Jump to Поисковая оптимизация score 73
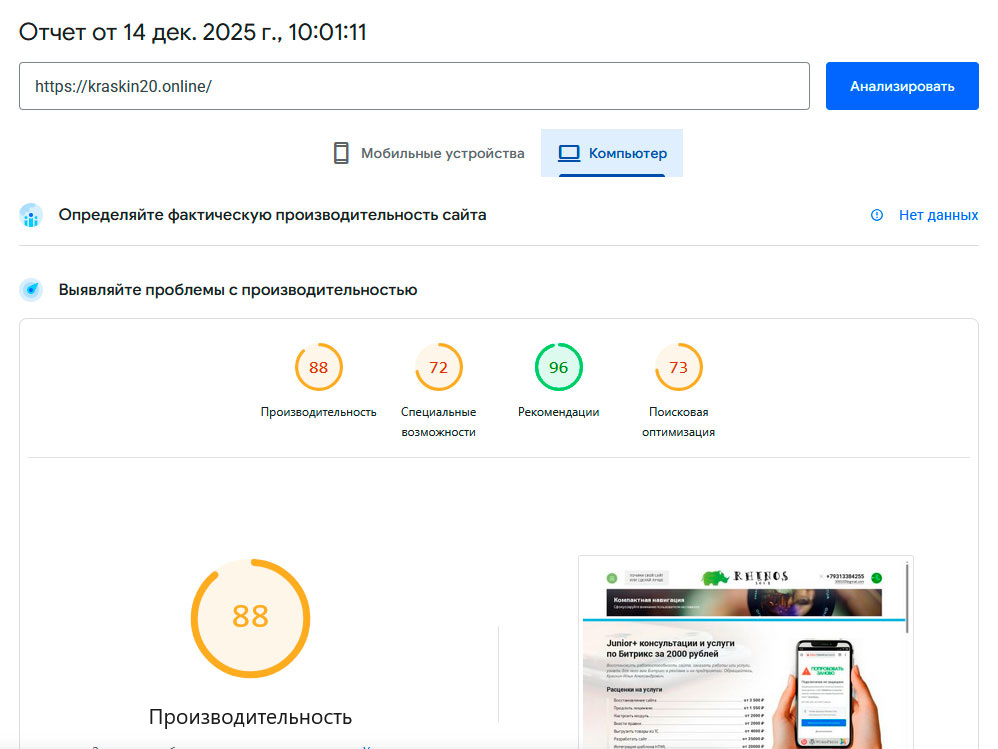This screenshot has width=998, height=749. pos(678,367)
